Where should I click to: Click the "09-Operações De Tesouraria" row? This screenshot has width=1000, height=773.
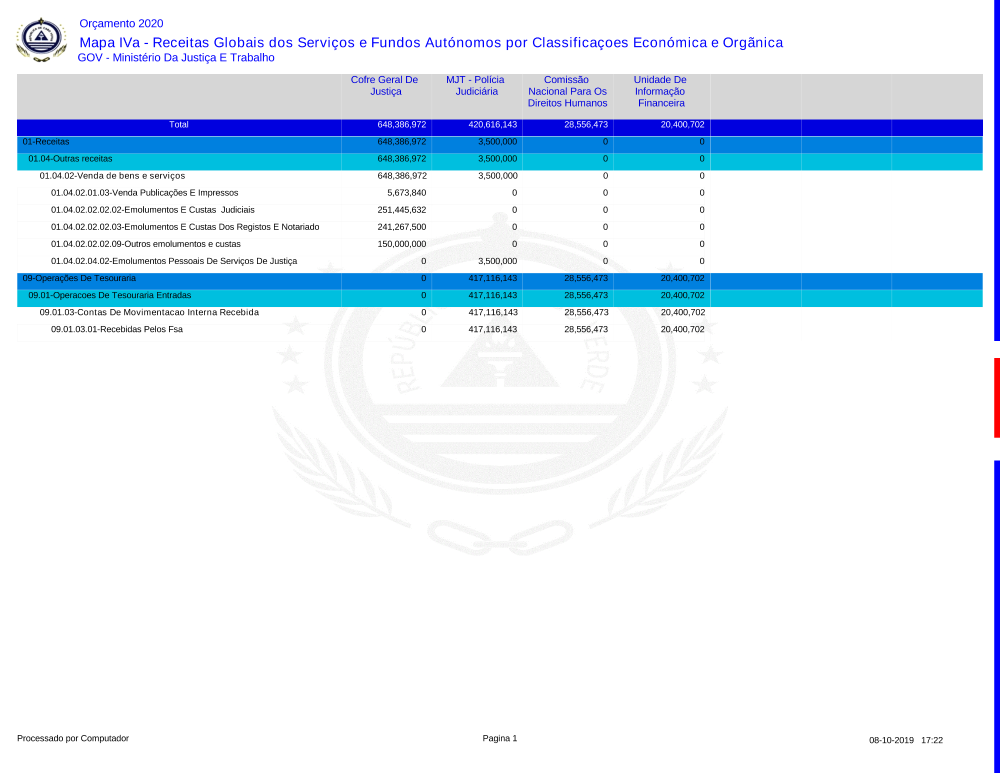(79, 278)
